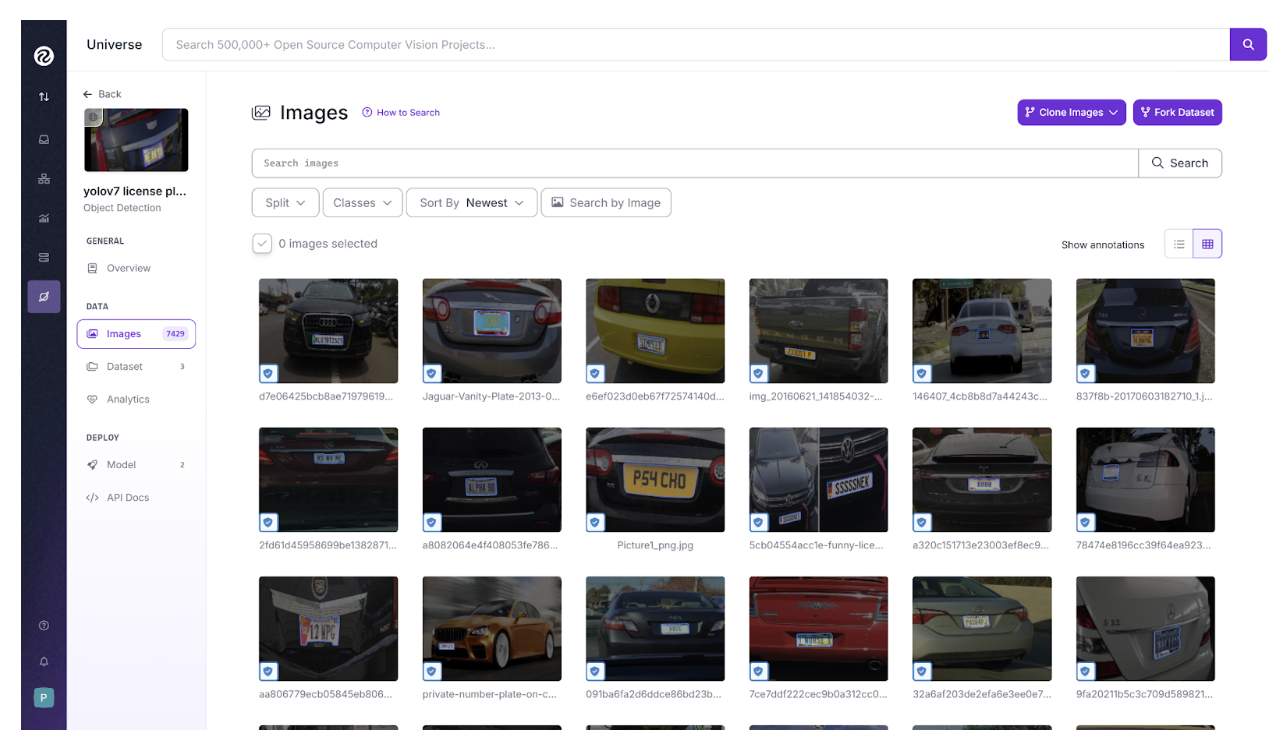Expand the Classes dropdown

(362, 202)
